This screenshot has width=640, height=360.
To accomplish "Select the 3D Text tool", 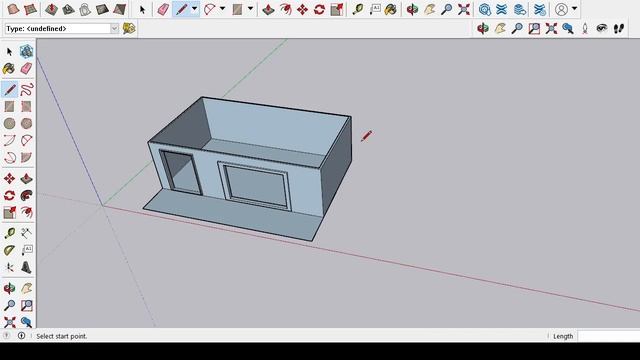I will pos(26,267).
